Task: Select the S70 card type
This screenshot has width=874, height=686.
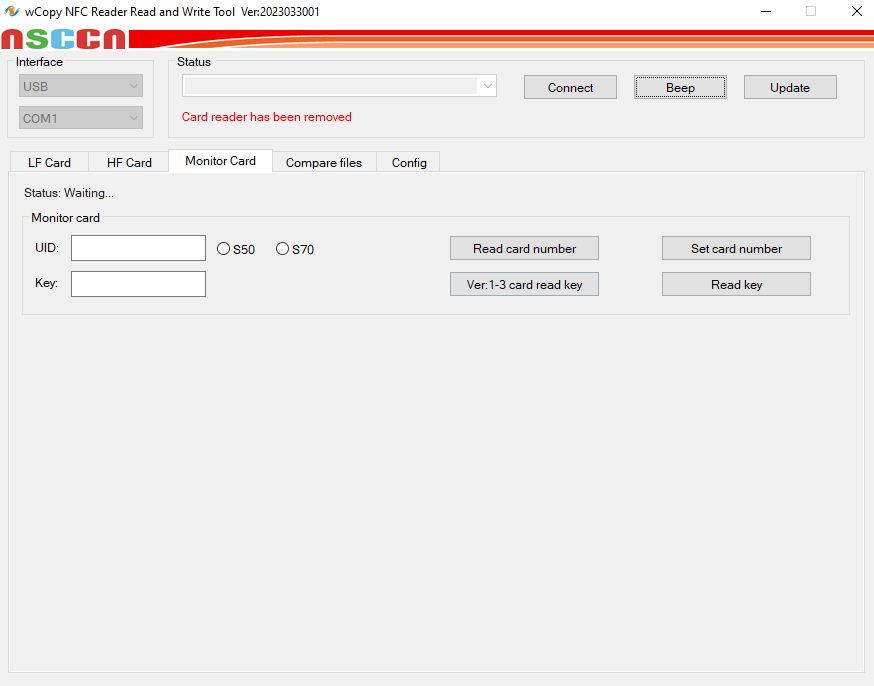Action: click(x=282, y=249)
